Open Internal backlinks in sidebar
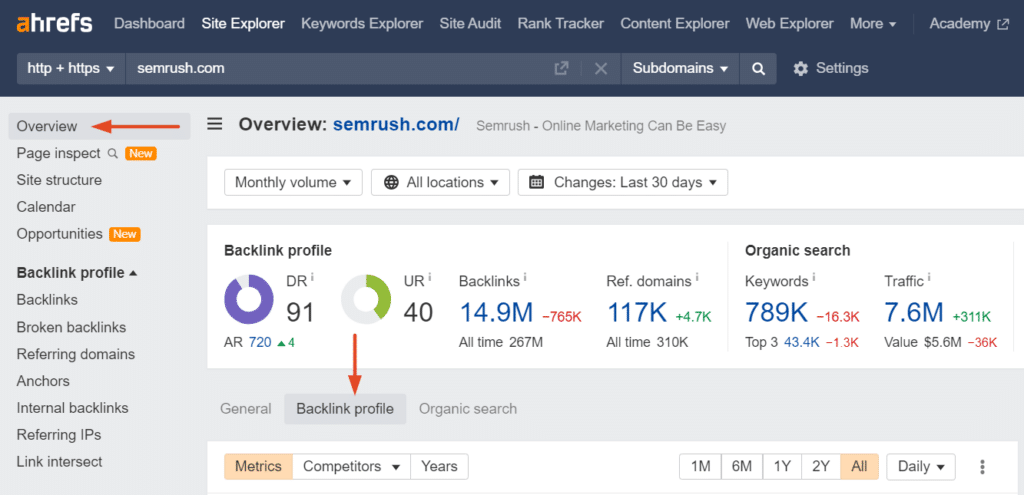This screenshot has height=495, width=1024. [72, 408]
